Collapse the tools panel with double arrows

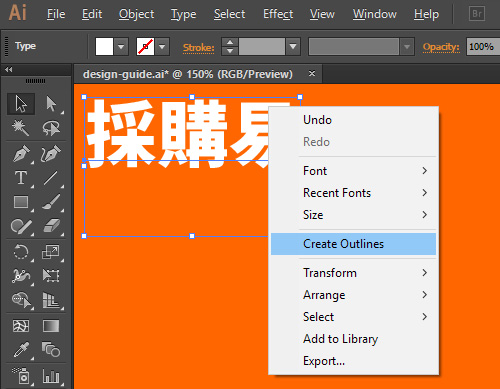click(x=9, y=69)
